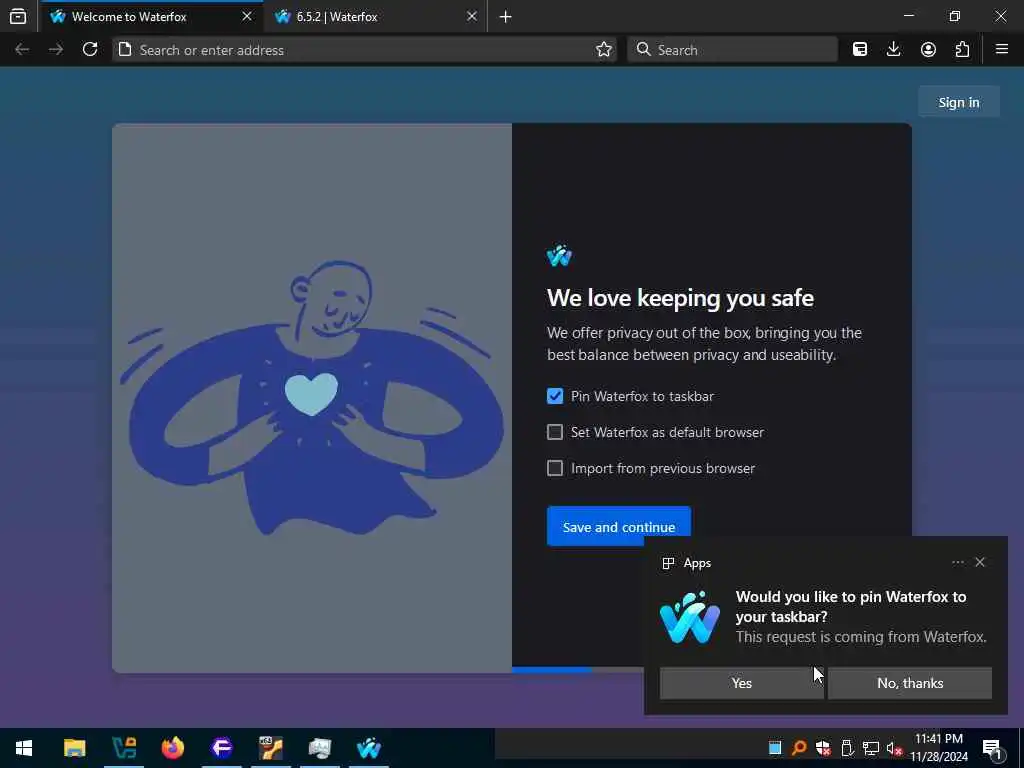Open the Downloads toolbar icon
Viewport: 1024px width, 768px height.
[894, 50]
